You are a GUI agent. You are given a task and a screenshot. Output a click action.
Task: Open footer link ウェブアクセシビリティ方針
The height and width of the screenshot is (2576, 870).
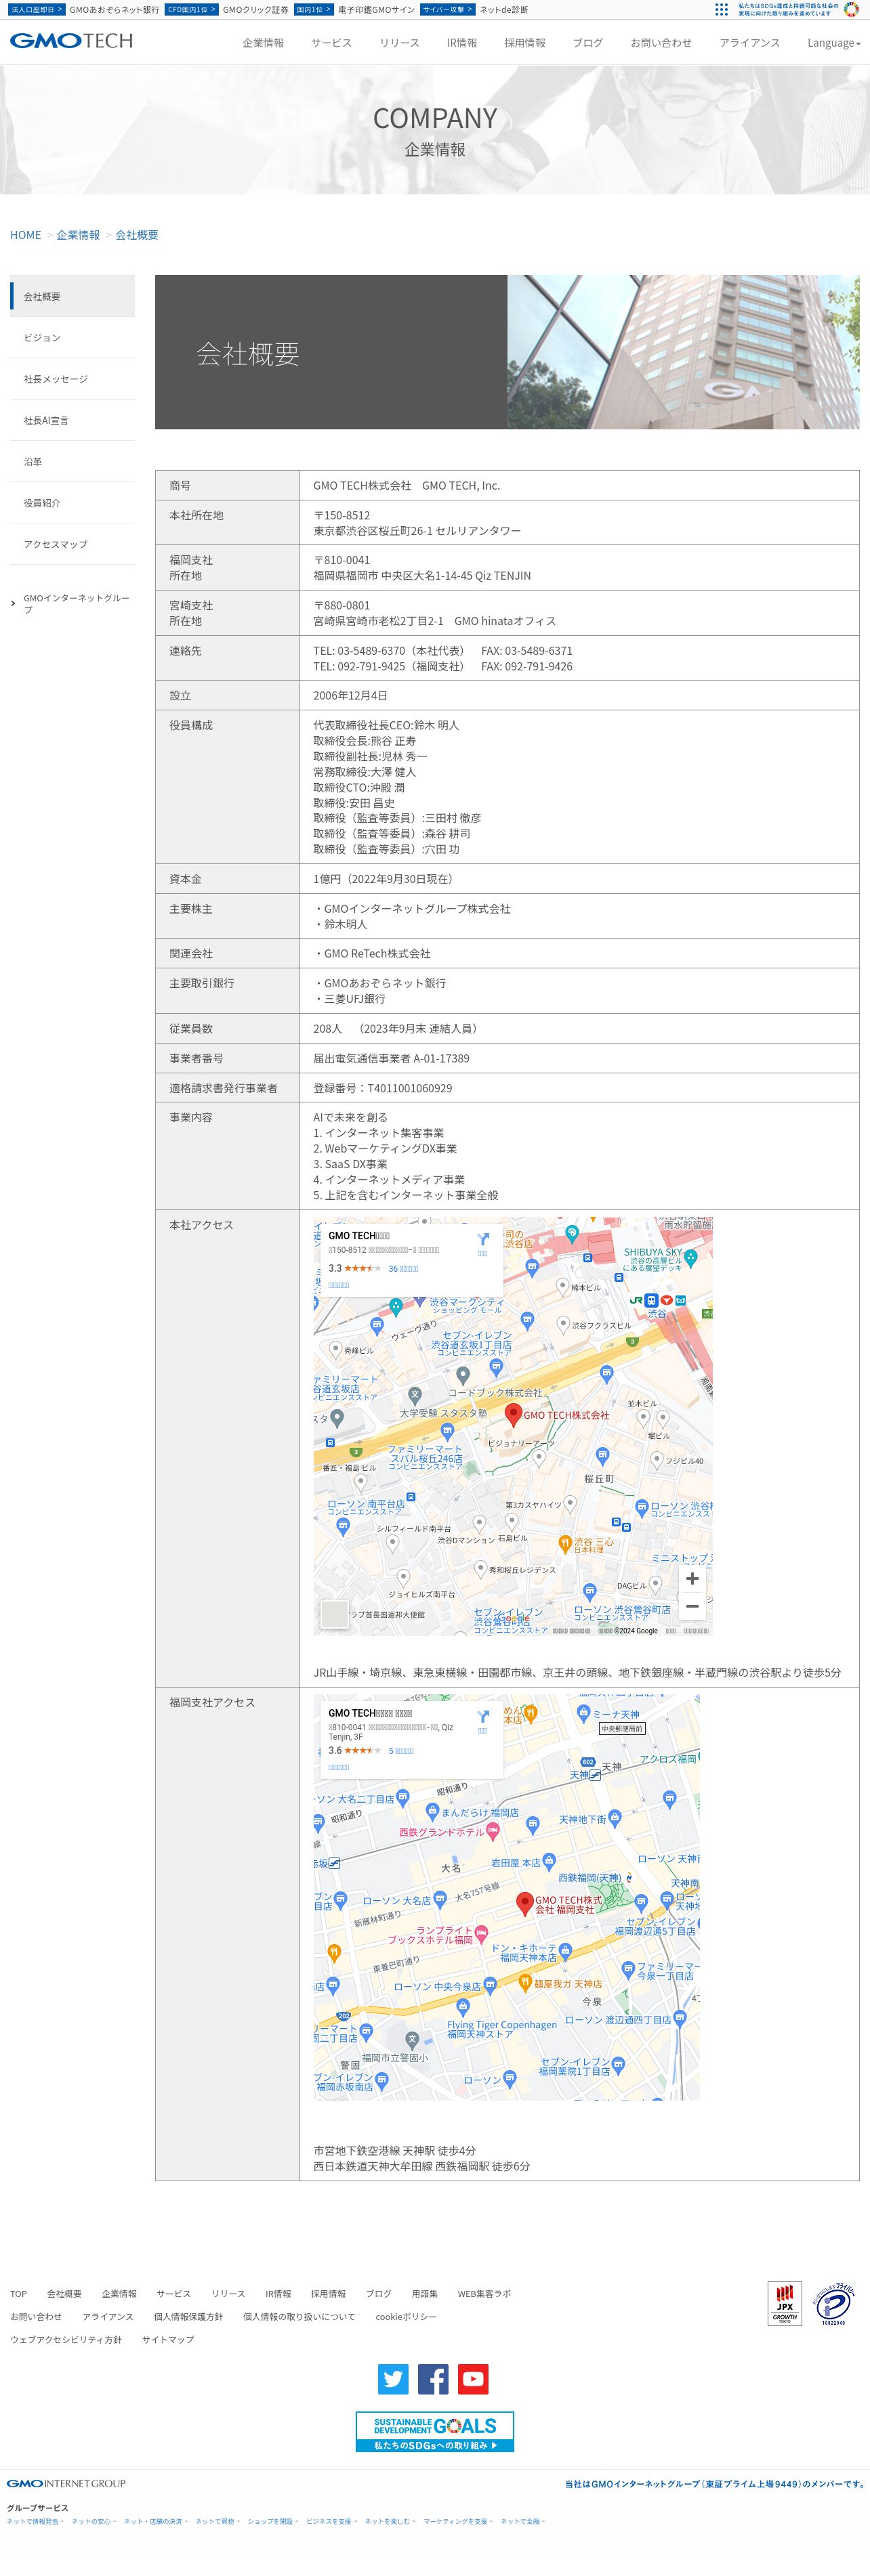66,2340
